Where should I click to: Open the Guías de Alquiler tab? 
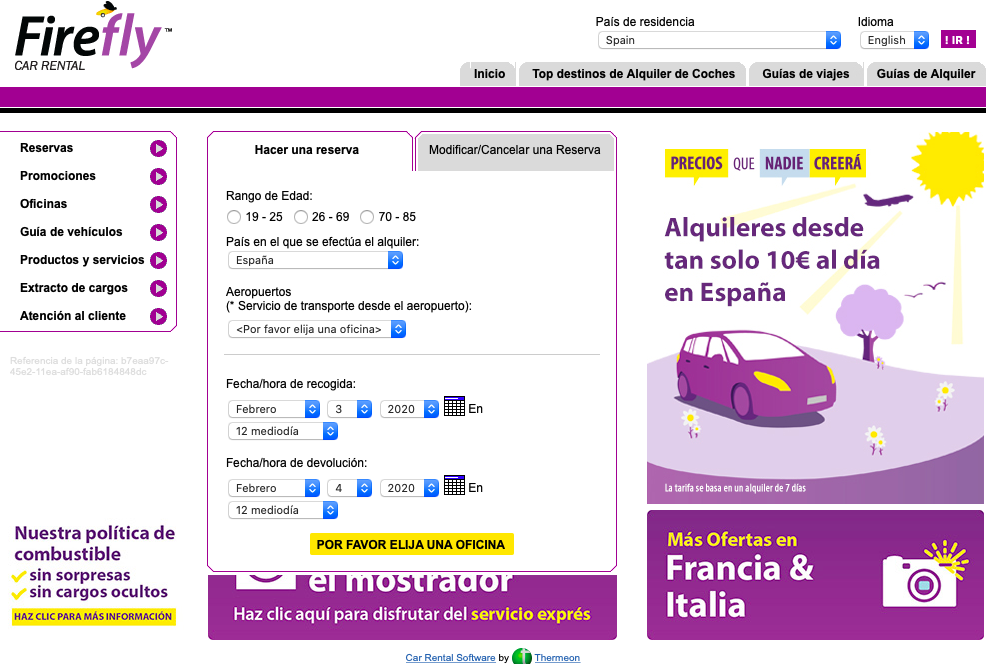click(x=925, y=74)
